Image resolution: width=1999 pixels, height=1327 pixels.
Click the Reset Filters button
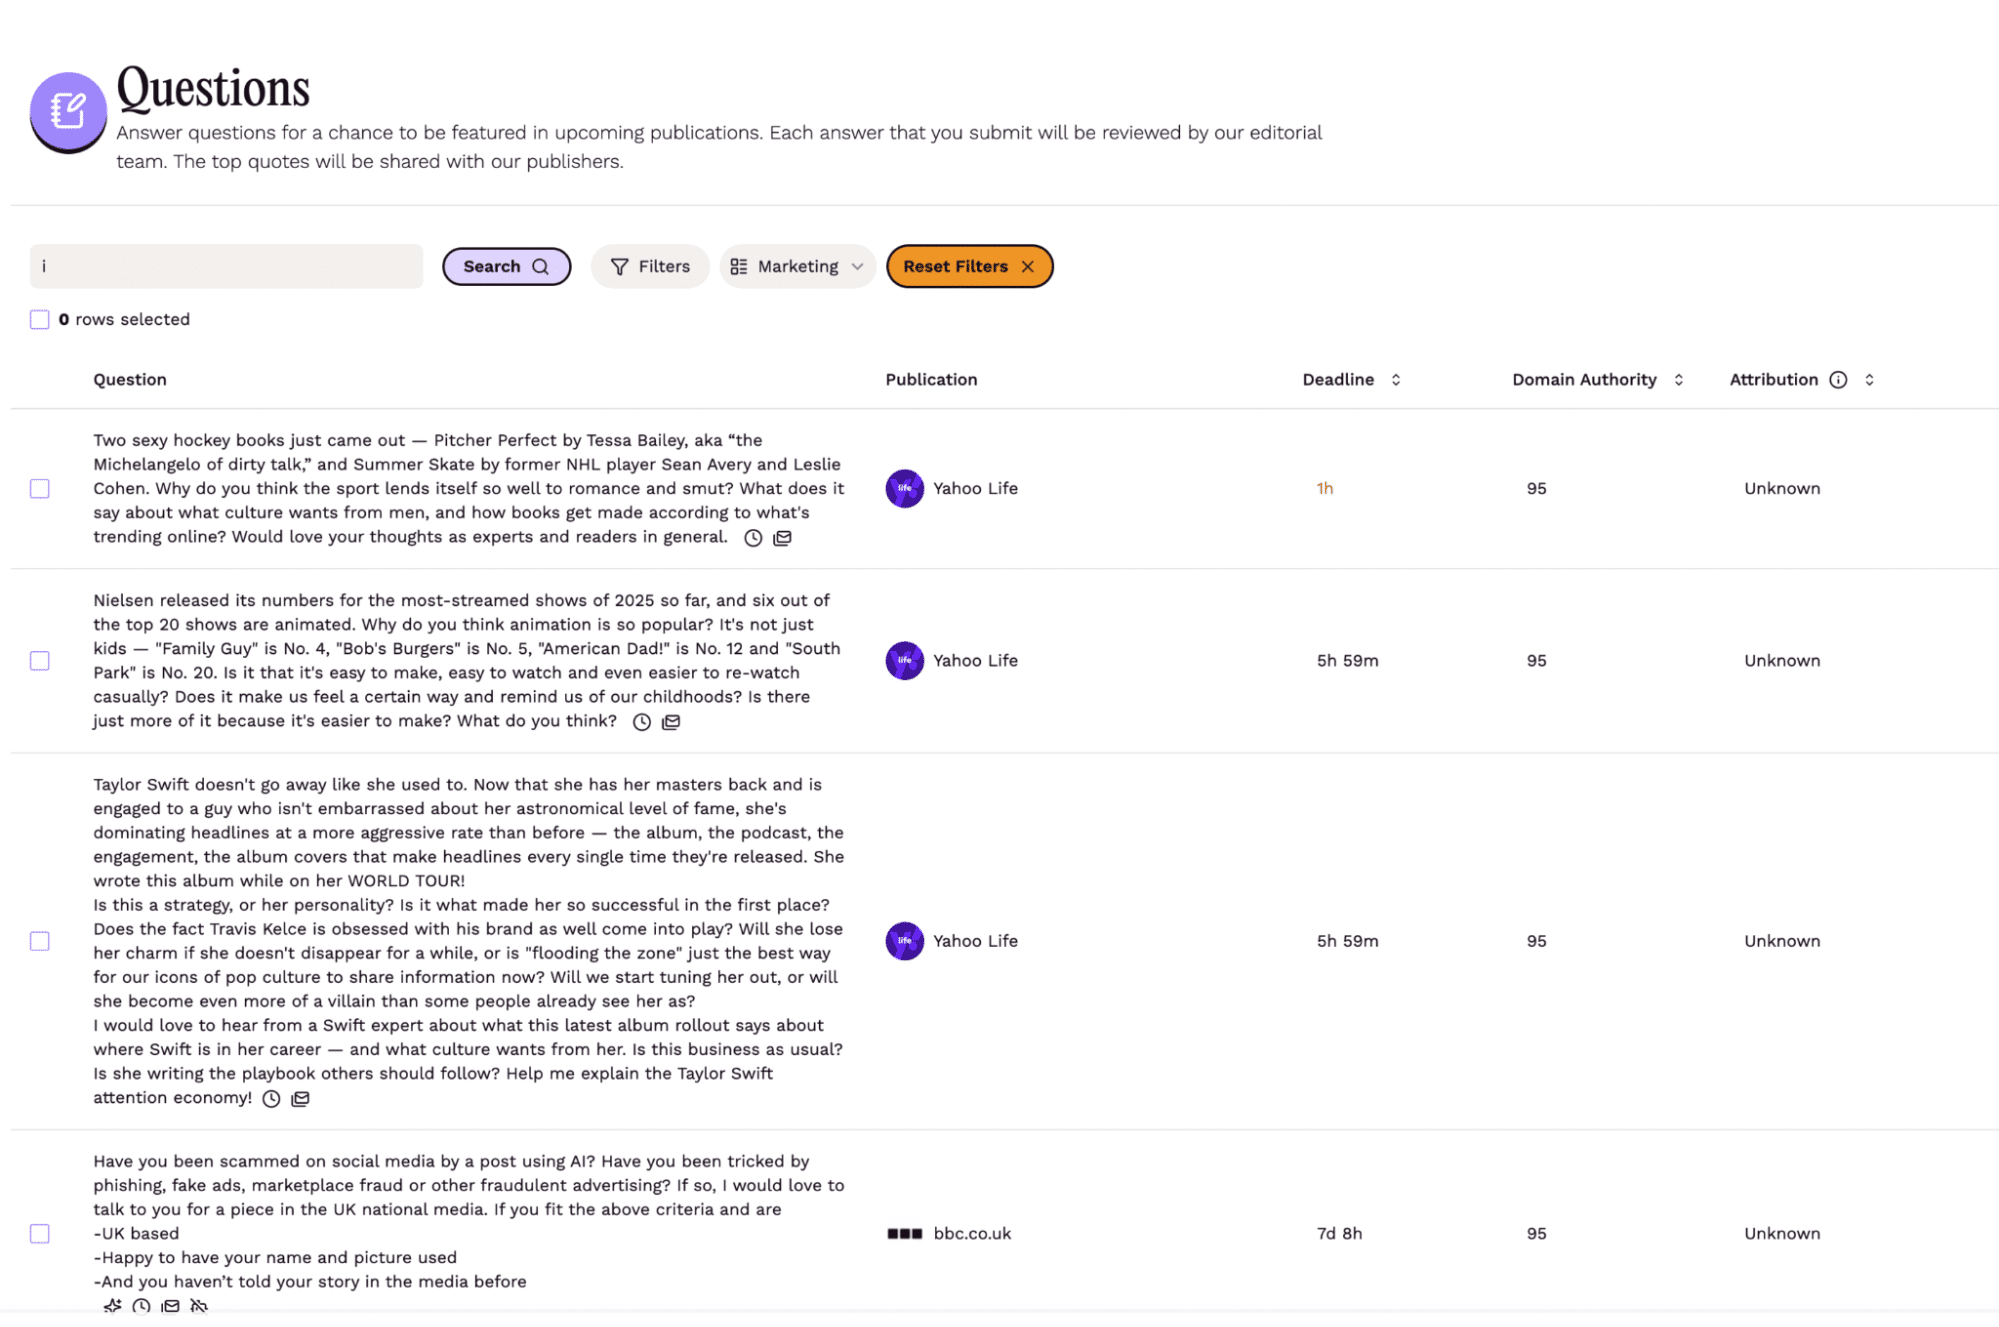[x=969, y=267]
